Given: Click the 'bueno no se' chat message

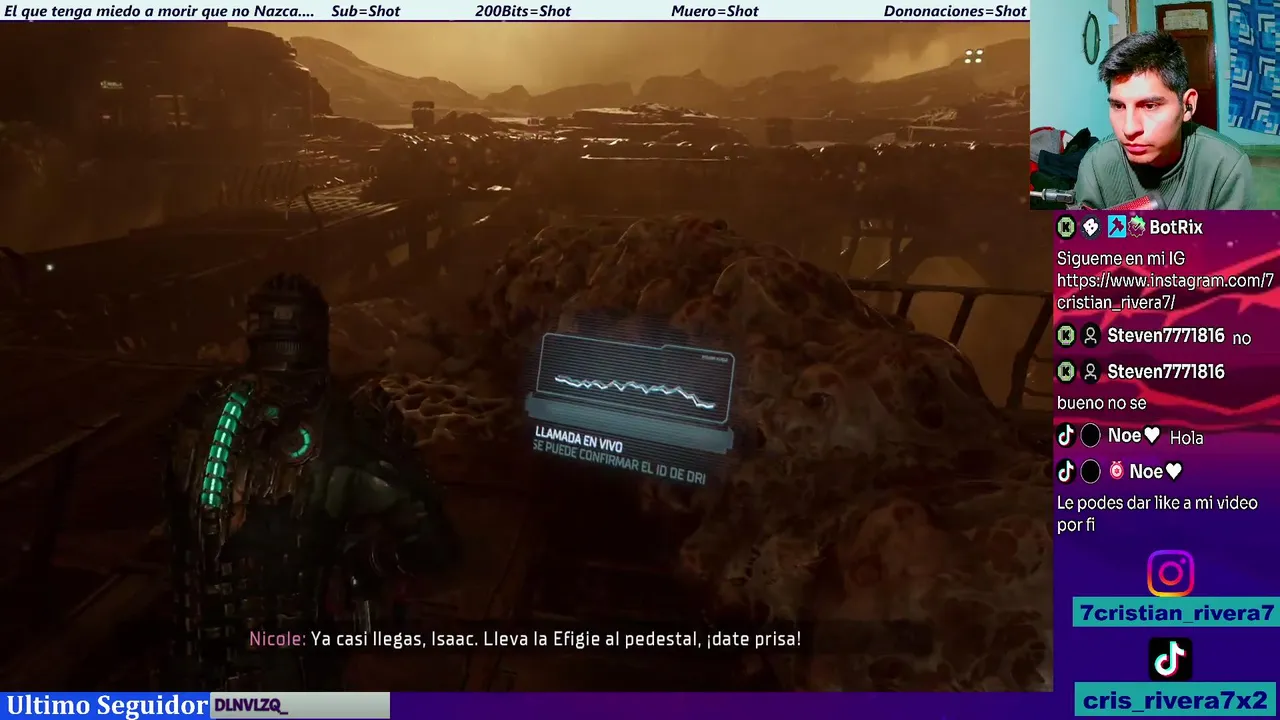Looking at the screenshot, I should click(1101, 403).
